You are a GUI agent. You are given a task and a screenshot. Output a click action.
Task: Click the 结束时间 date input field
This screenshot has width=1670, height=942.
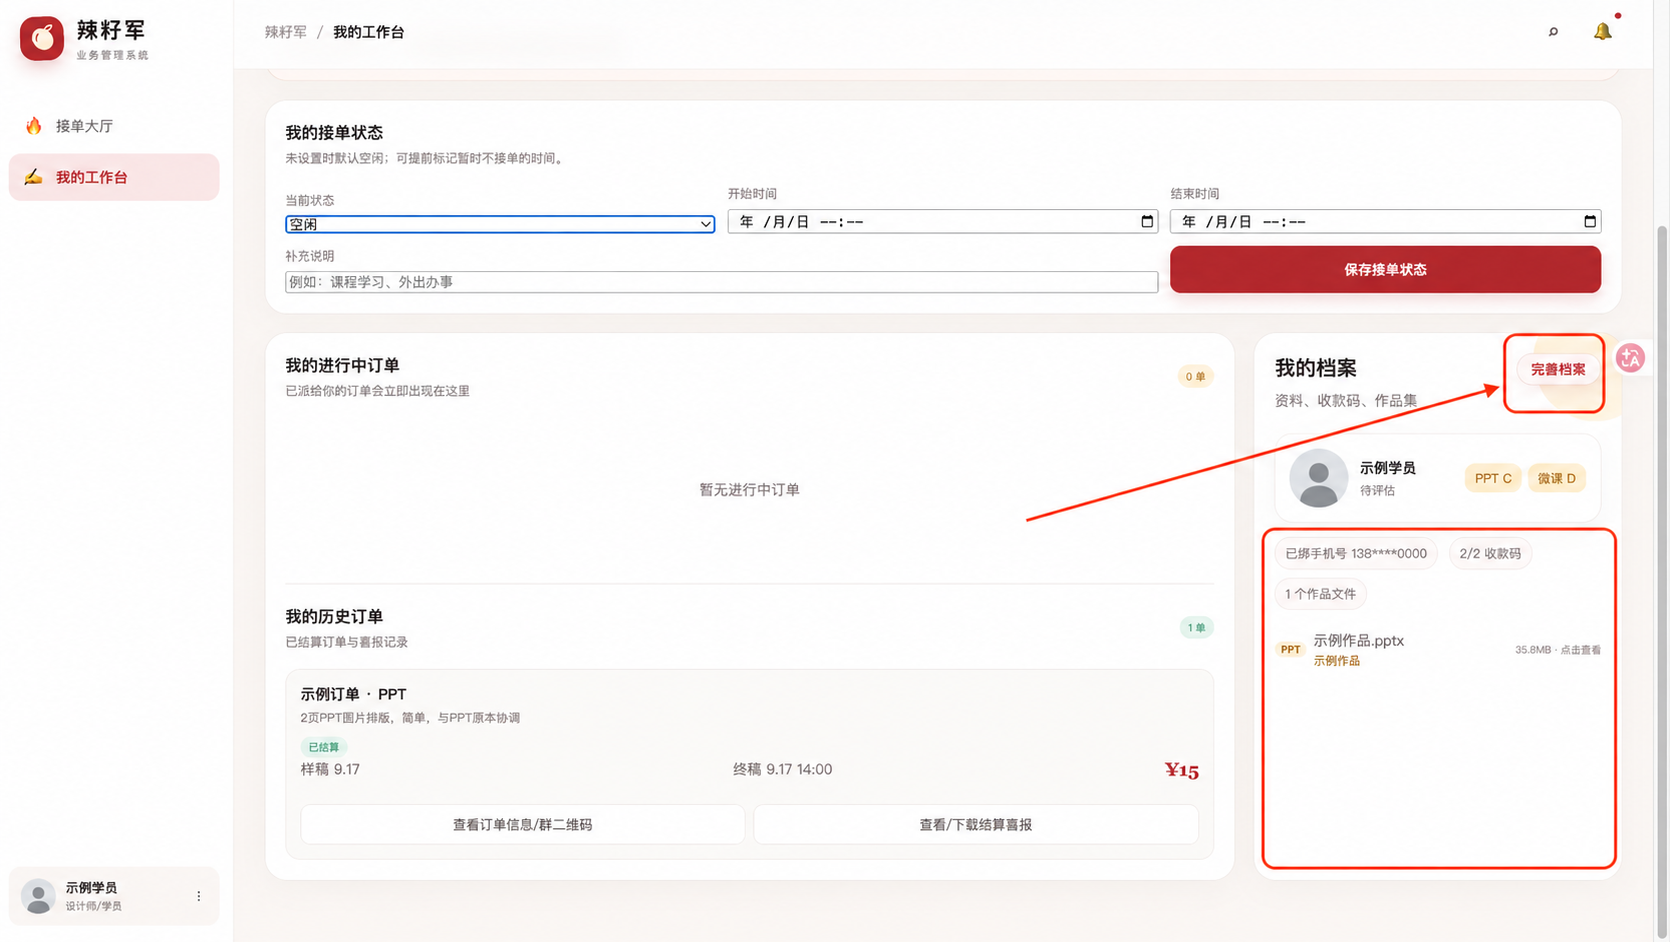point(1385,221)
